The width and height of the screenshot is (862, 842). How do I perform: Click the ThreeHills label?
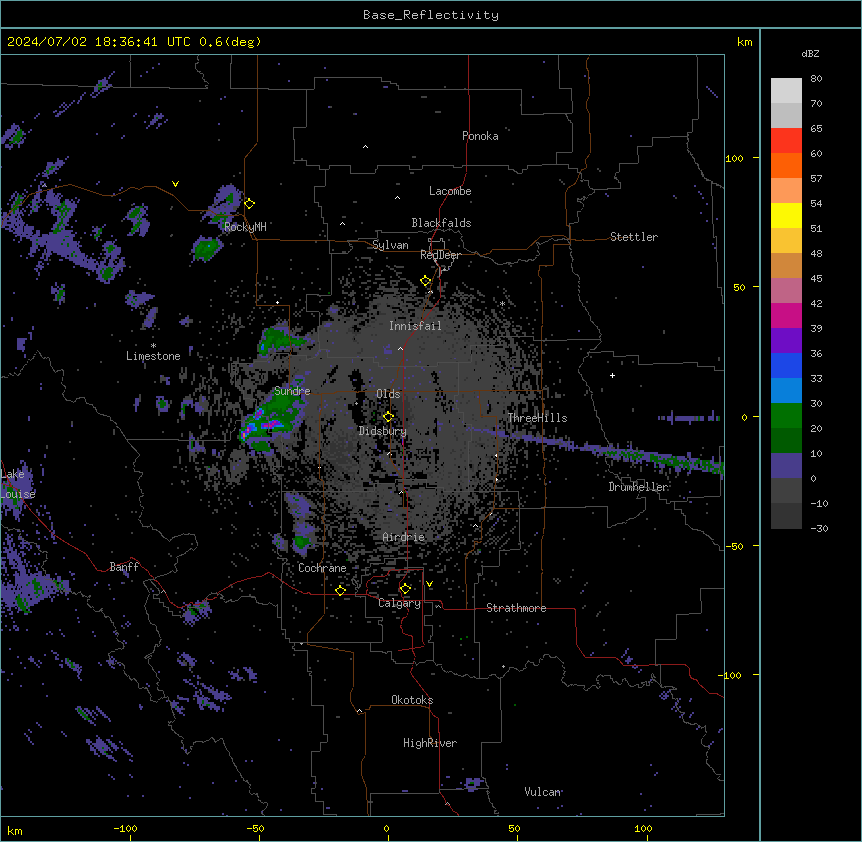[x=537, y=418]
